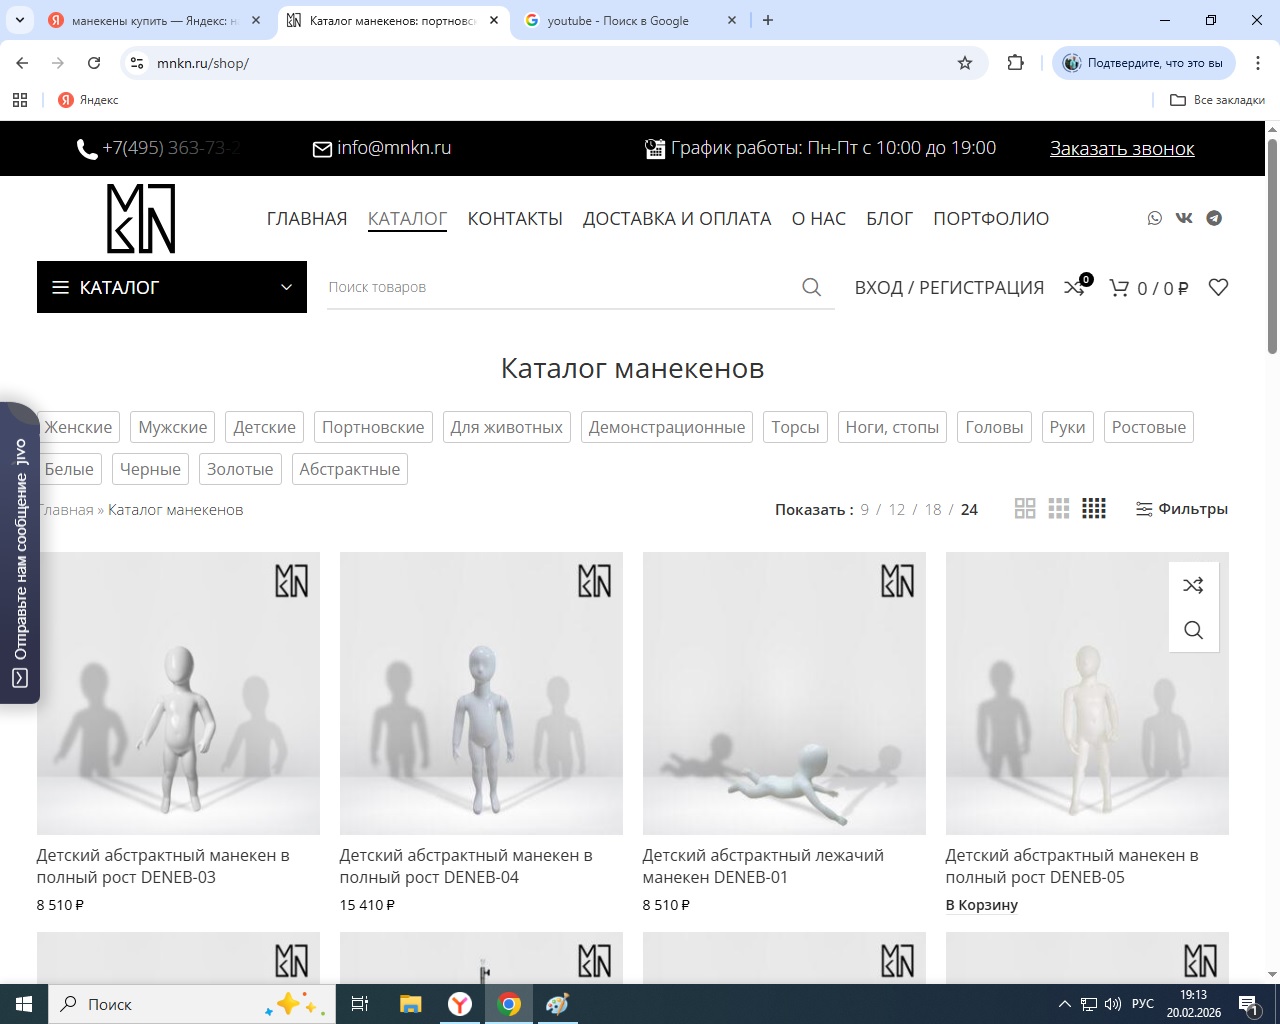
Task: Switch to three-column grid view
Action: click(x=1059, y=509)
